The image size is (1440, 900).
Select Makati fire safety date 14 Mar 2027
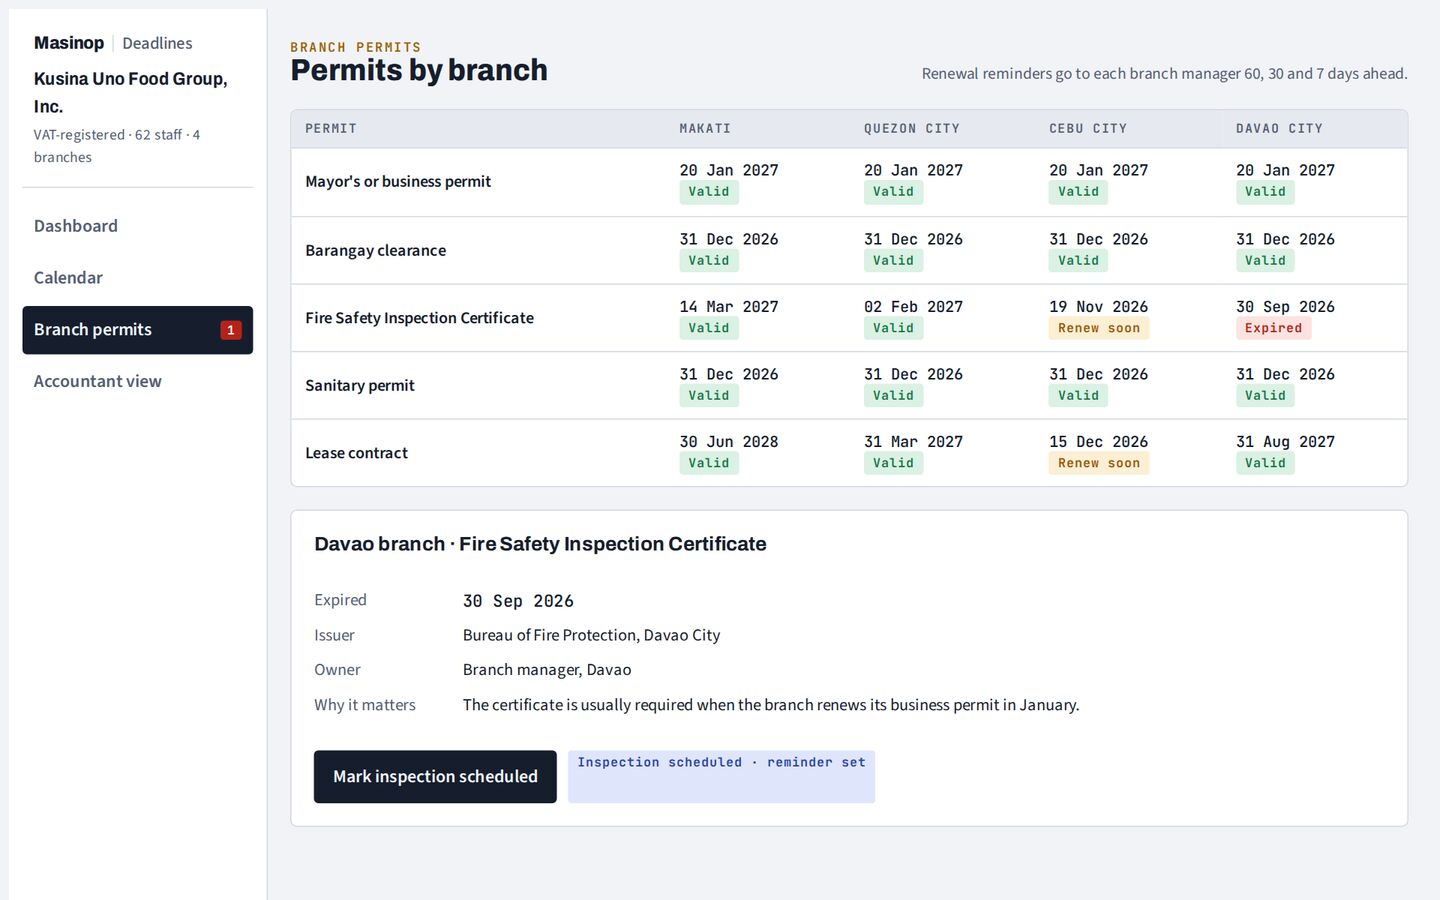tap(729, 307)
